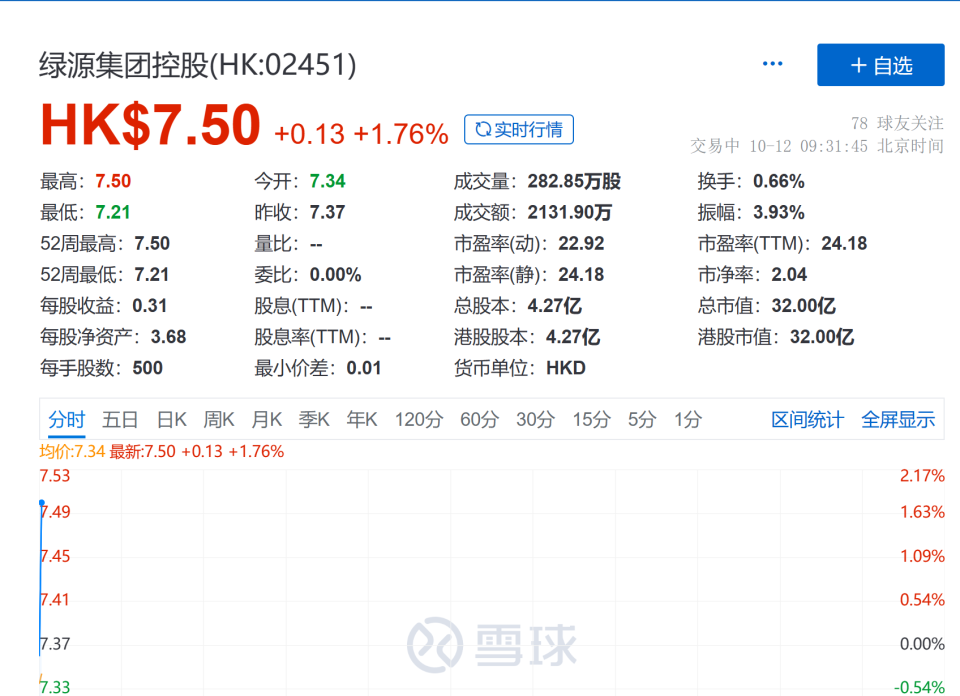Switch to the 60分 interval tab
Image resolution: width=960 pixels, height=696 pixels.
click(479, 420)
